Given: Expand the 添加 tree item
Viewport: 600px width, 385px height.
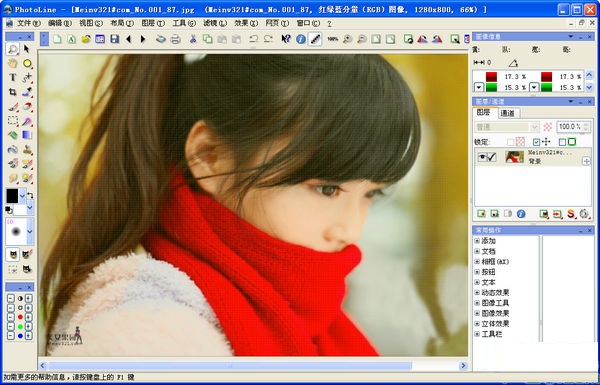Looking at the screenshot, I should click(477, 241).
